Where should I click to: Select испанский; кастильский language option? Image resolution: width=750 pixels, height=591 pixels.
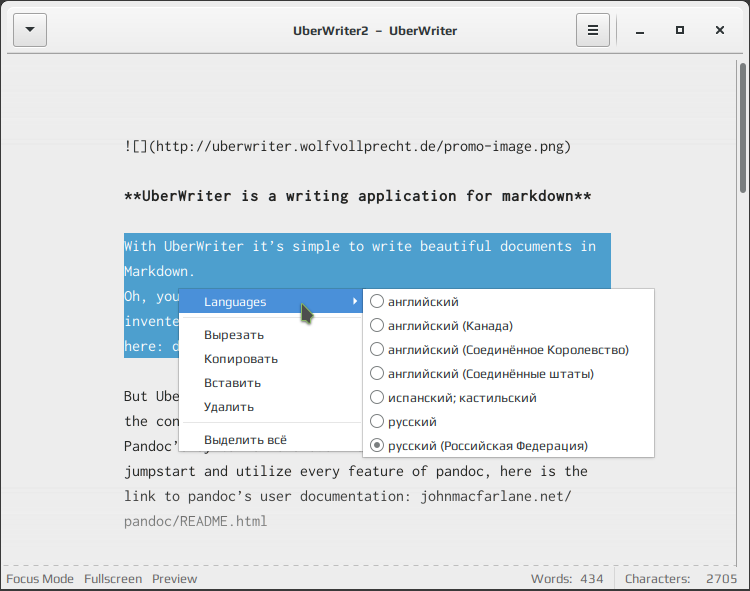(508, 397)
